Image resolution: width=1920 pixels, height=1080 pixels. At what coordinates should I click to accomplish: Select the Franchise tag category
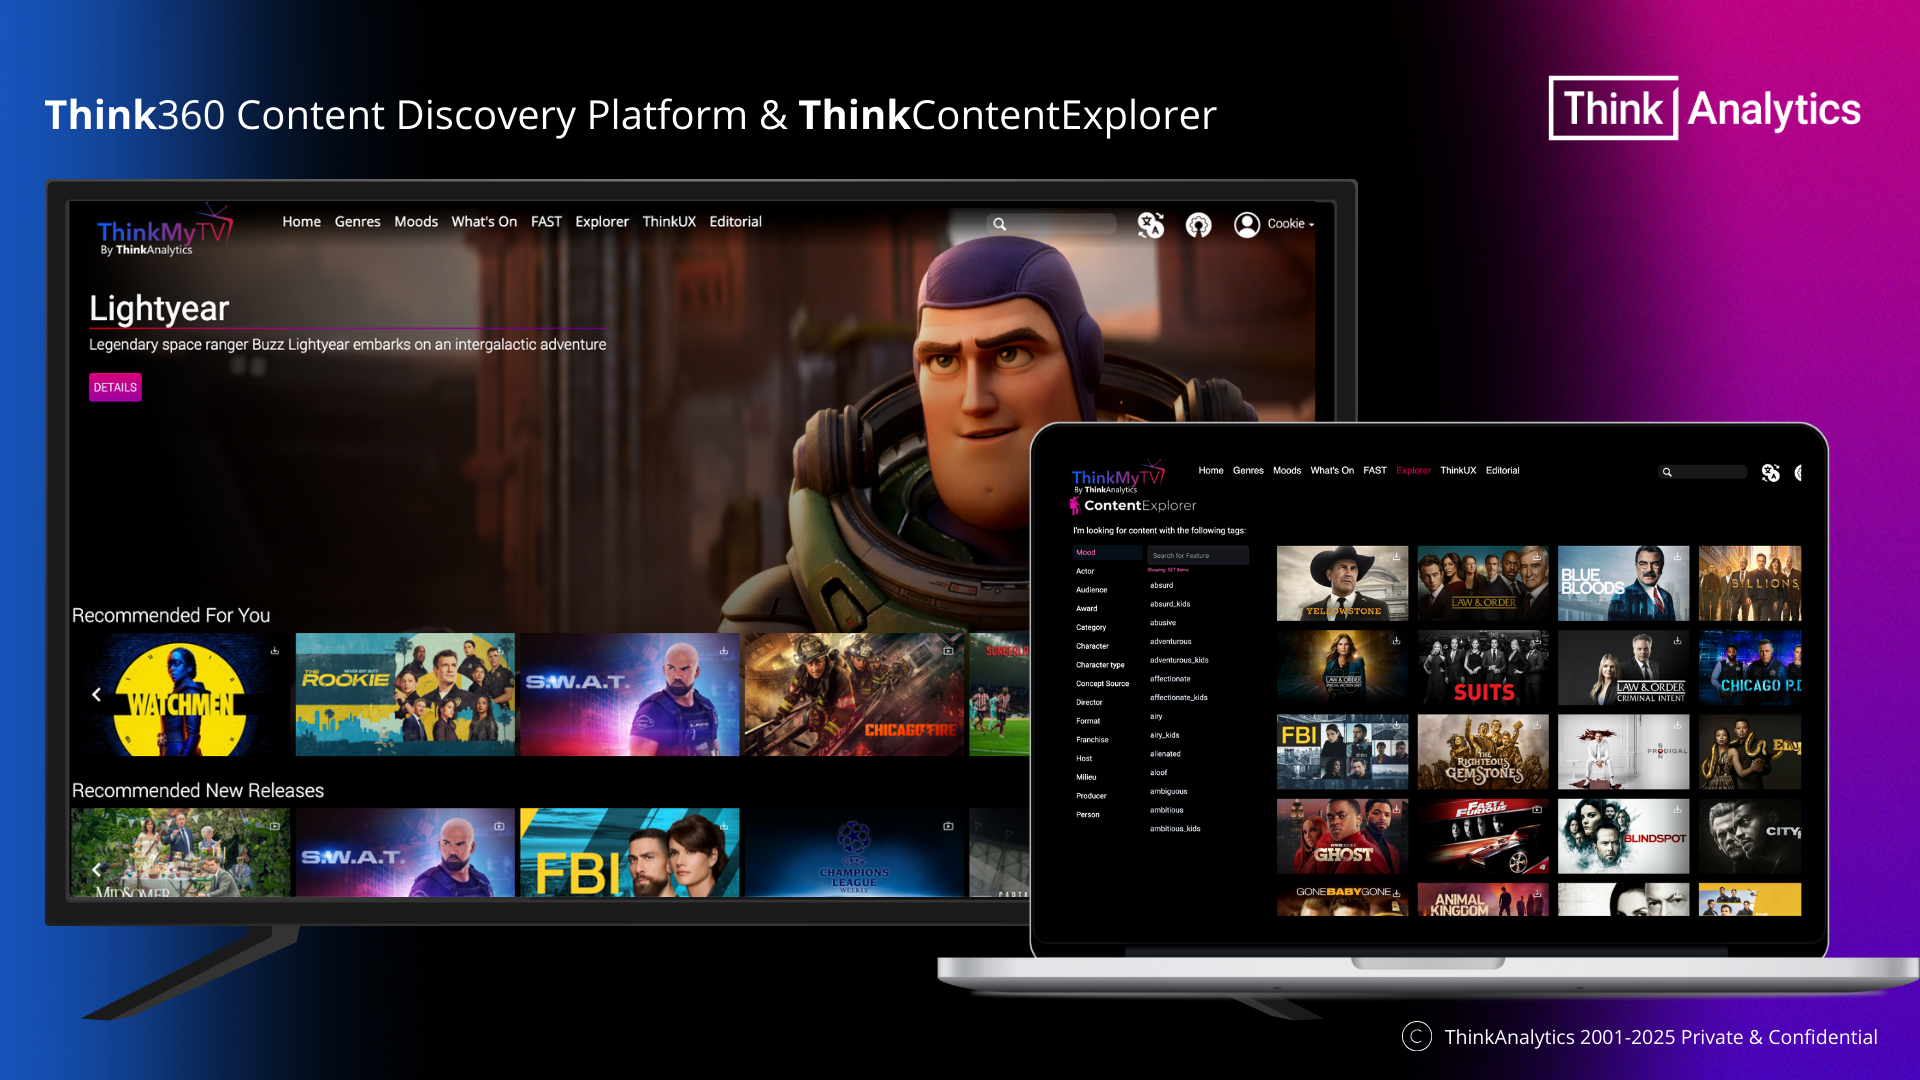pos(1092,740)
